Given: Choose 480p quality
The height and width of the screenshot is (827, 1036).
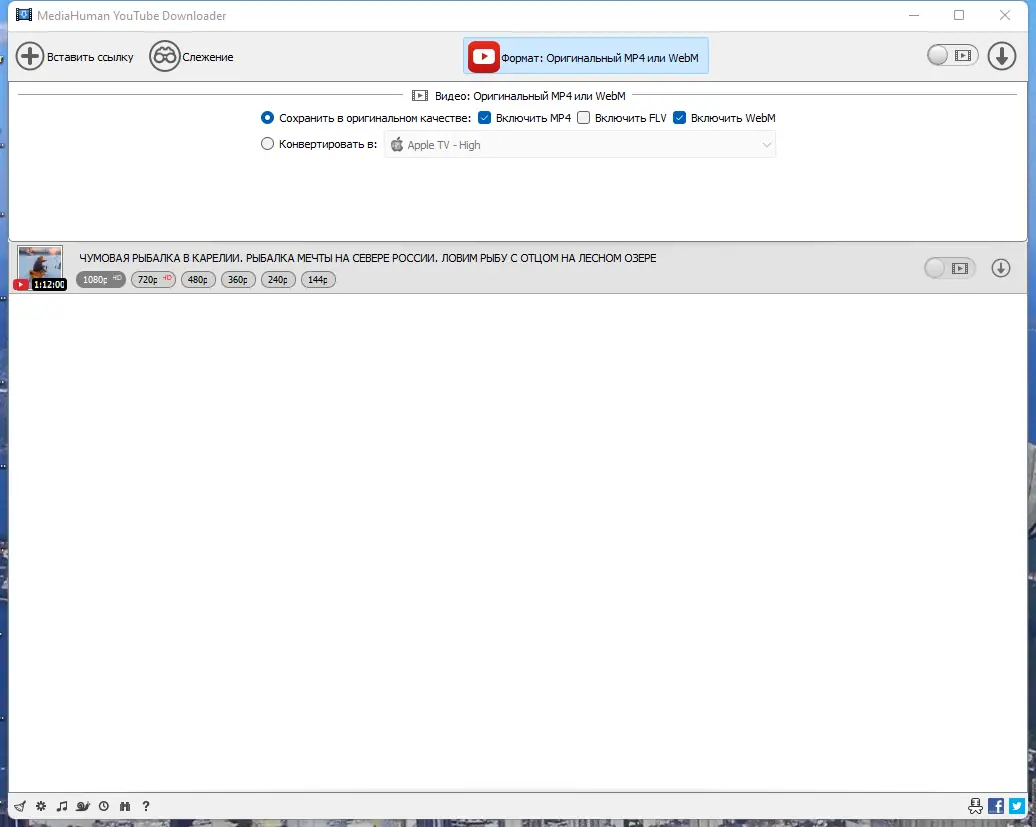Looking at the screenshot, I should click(x=198, y=279).
